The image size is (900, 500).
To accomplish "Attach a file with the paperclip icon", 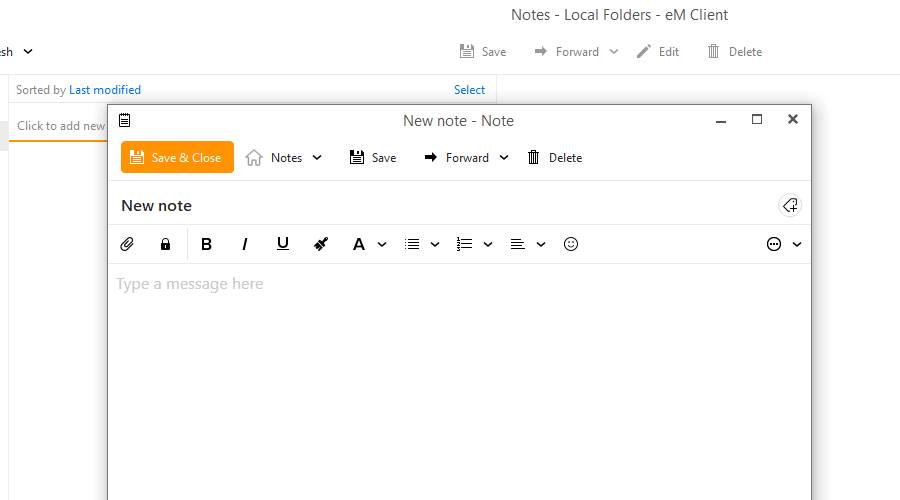I will click(x=127, y=245).
